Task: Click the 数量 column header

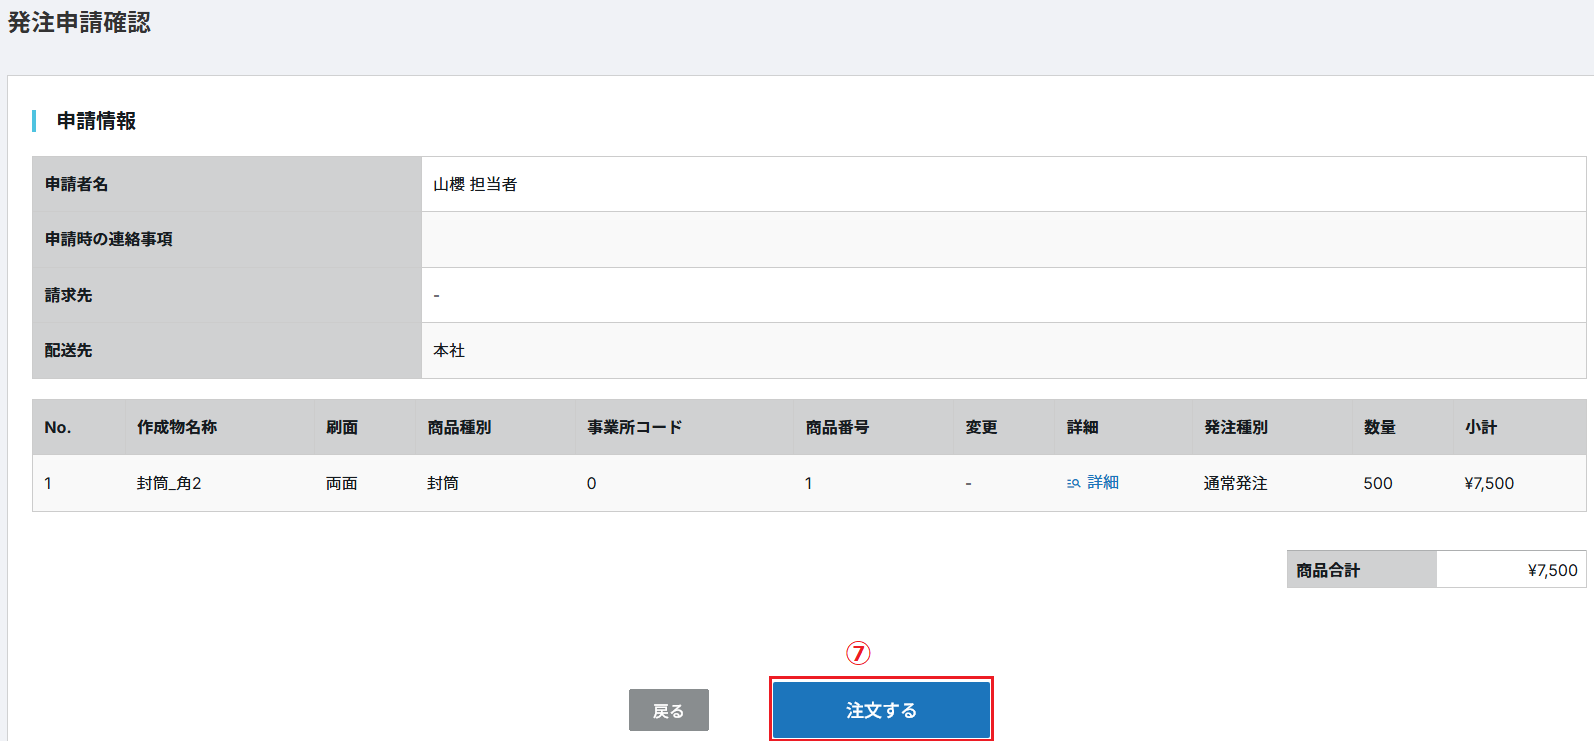Action: pyautogui.click(x=1380, y=427)
